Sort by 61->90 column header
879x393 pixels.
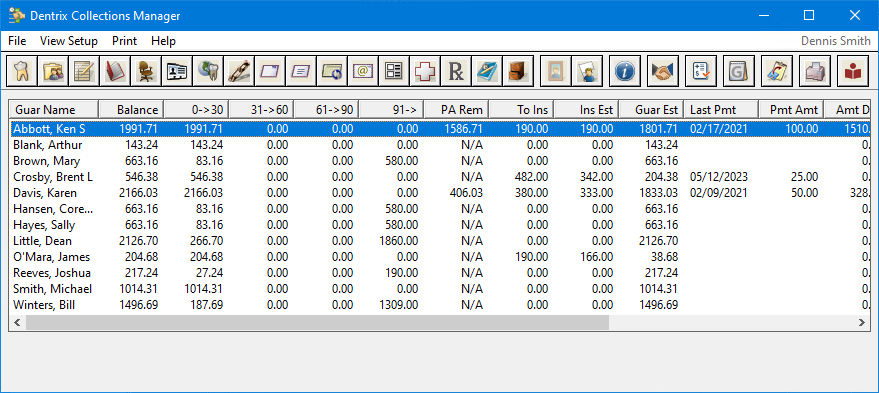[327, 110]
